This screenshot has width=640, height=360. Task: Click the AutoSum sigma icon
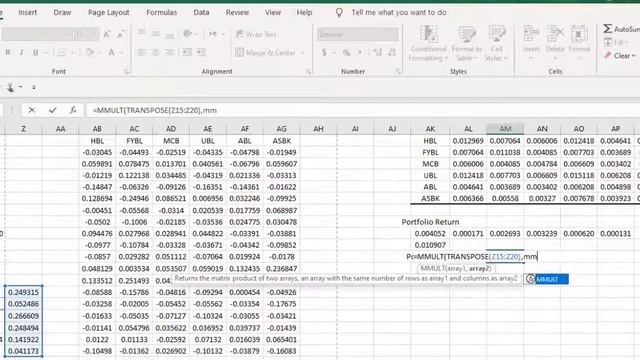click(608, 29)
